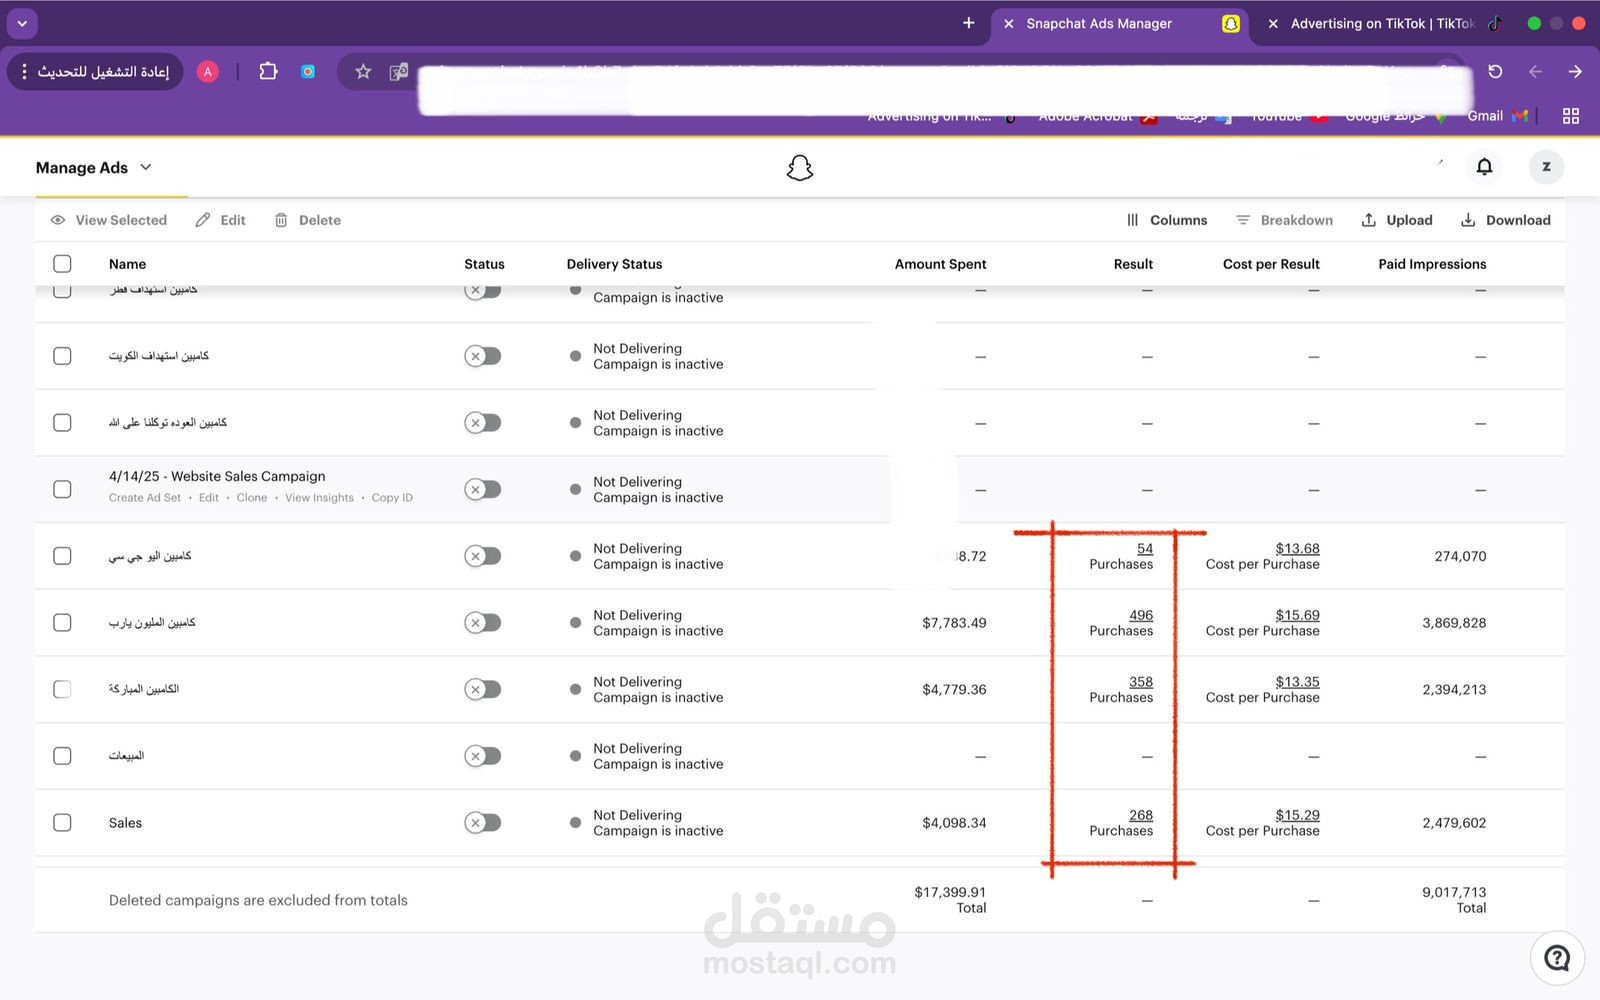1600x1000 pixels.
Task: Open the apps grid in bookmarks bar
Action: tap(1571, 116)
